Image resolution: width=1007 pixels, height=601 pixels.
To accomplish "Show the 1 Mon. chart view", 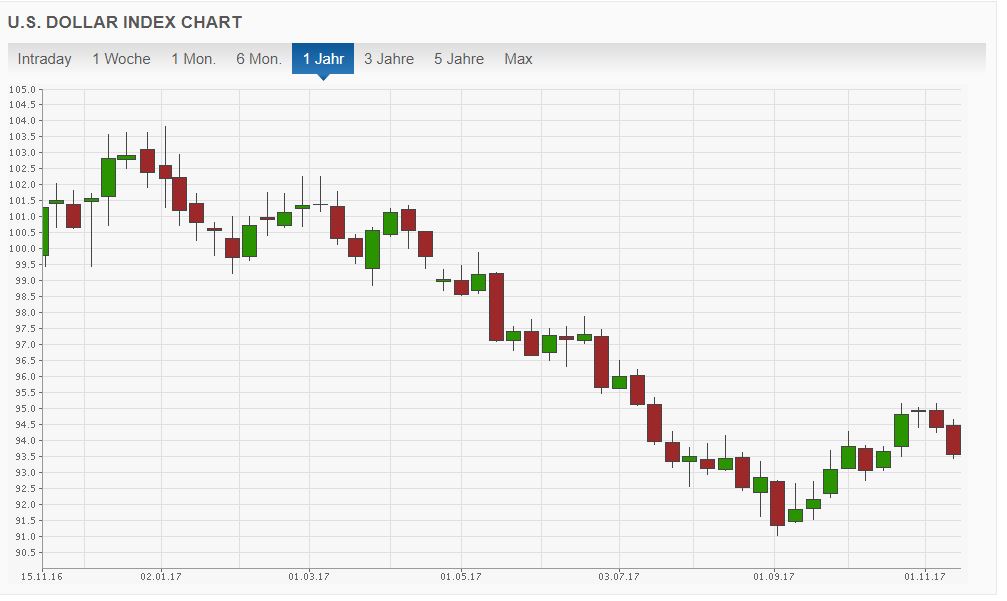I will tap(193, 59).
